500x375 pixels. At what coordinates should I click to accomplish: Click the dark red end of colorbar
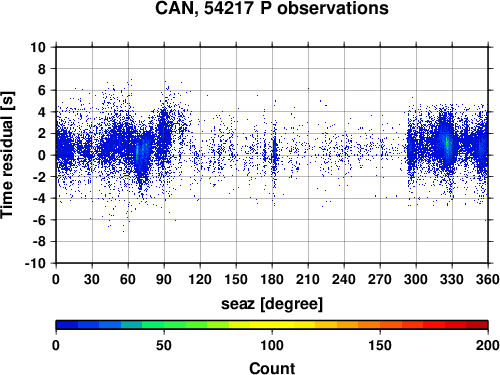click(477, 325)
